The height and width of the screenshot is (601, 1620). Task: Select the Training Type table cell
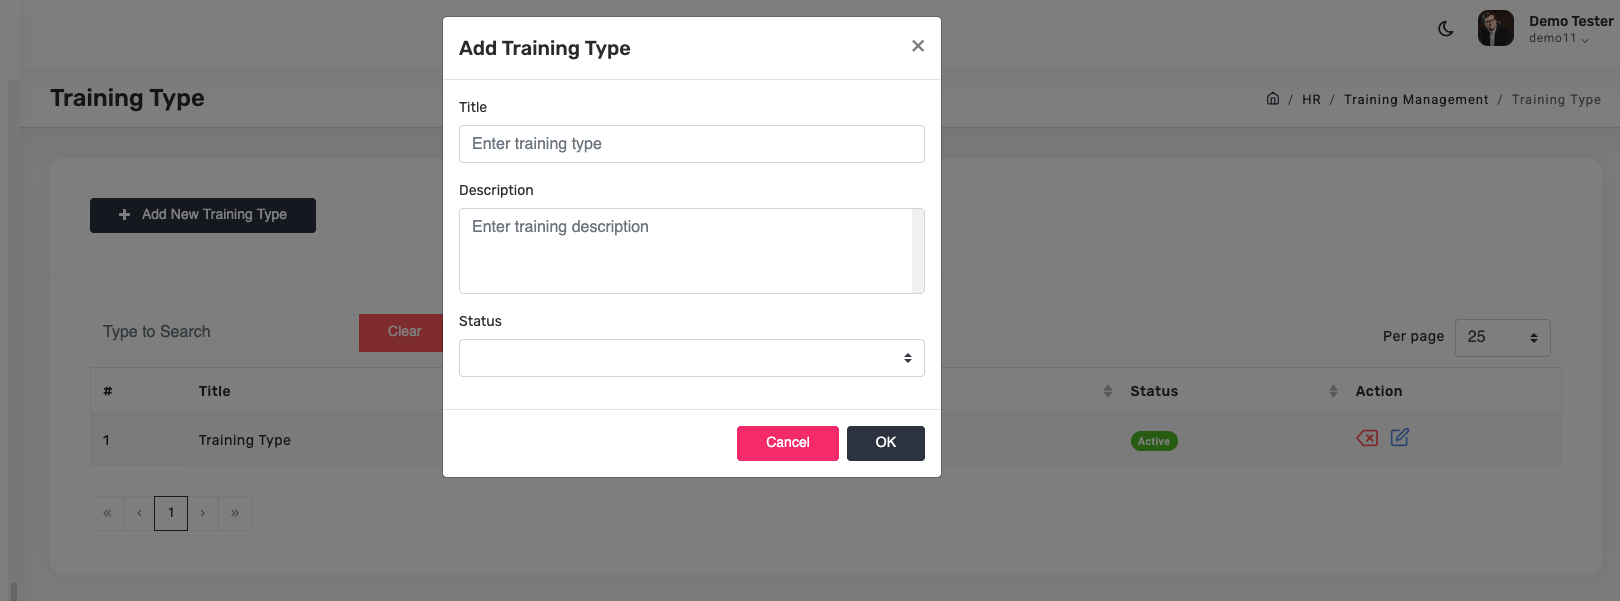[x=244, y=440]
